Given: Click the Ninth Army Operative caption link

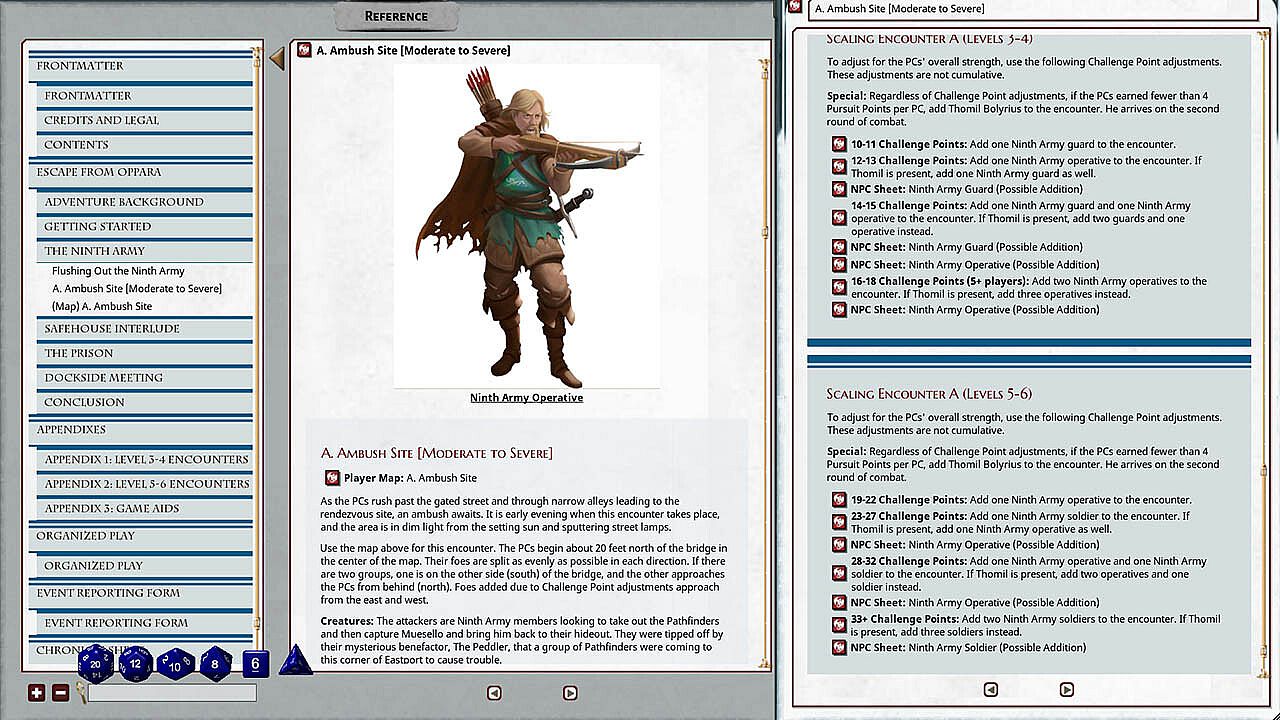Looking at the screenshot, I should 526,398.
